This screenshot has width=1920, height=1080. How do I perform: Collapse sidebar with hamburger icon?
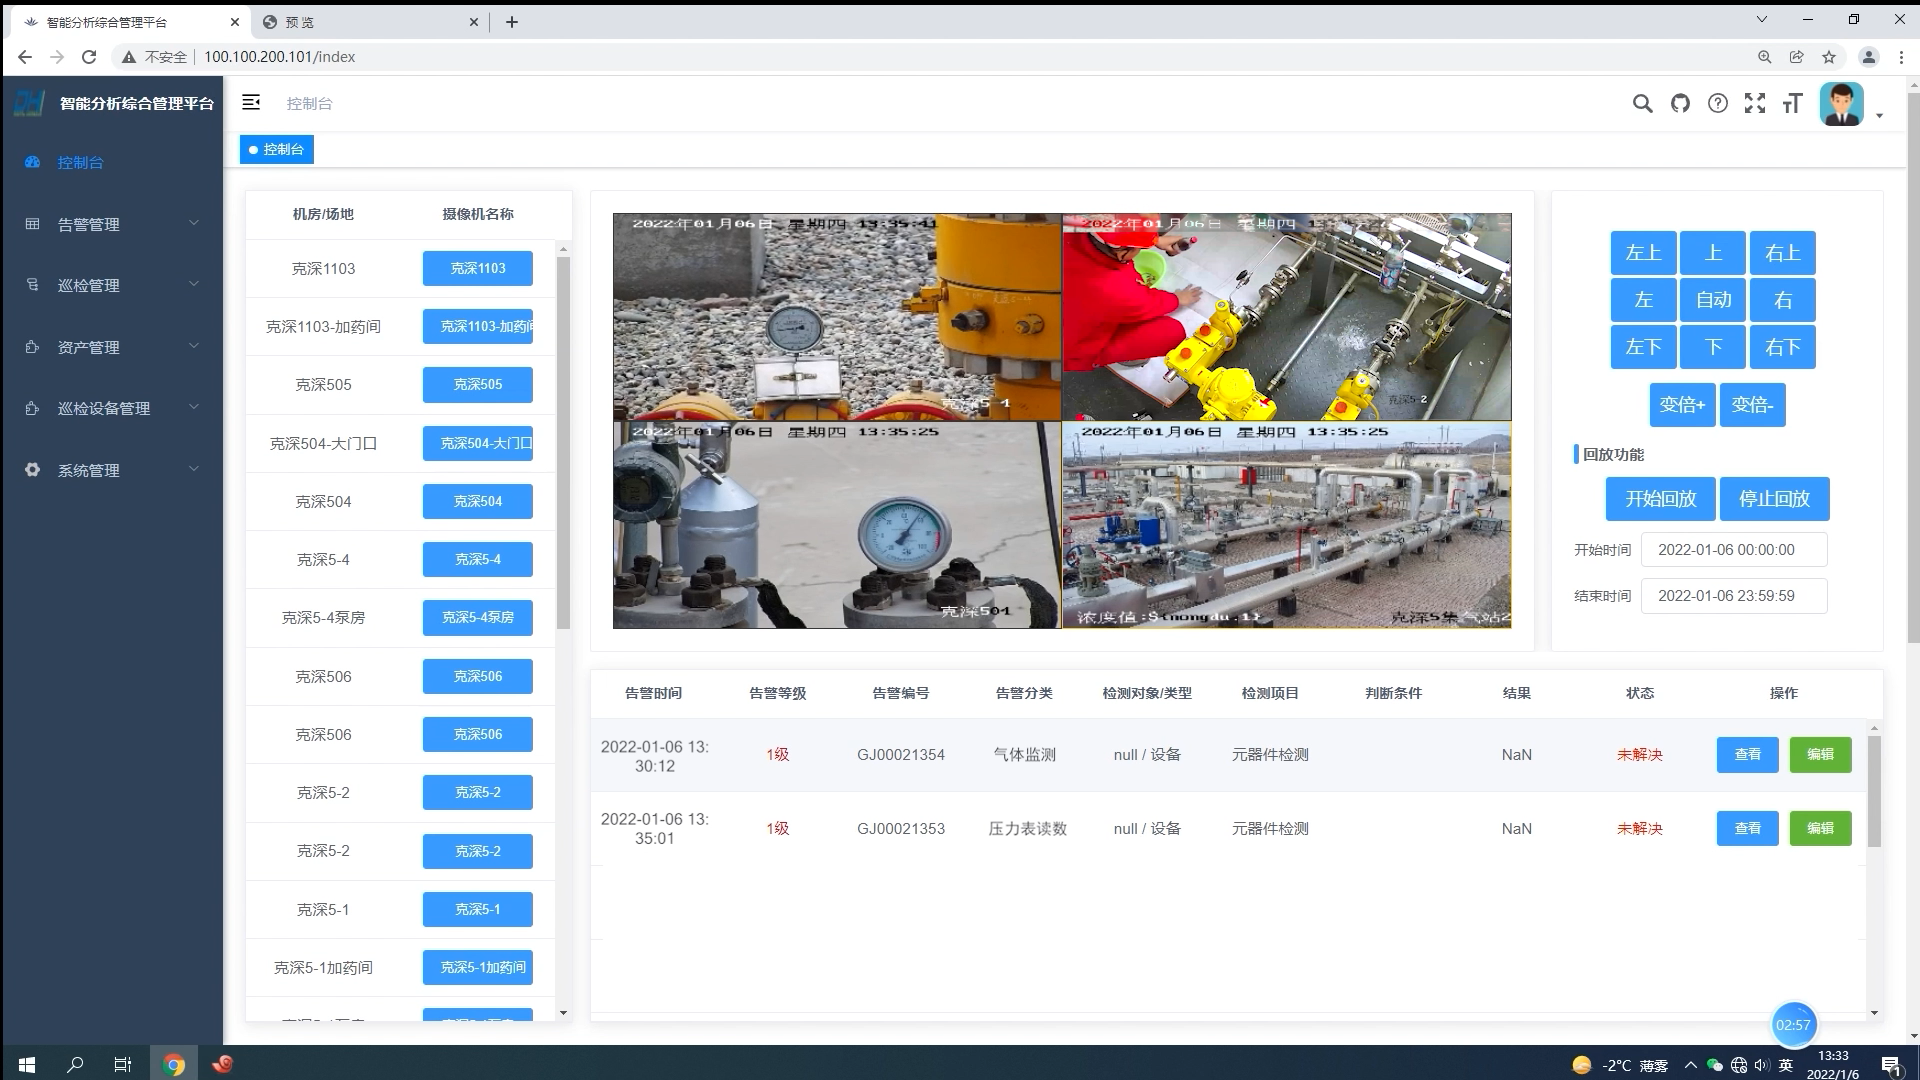pos(251,102)
